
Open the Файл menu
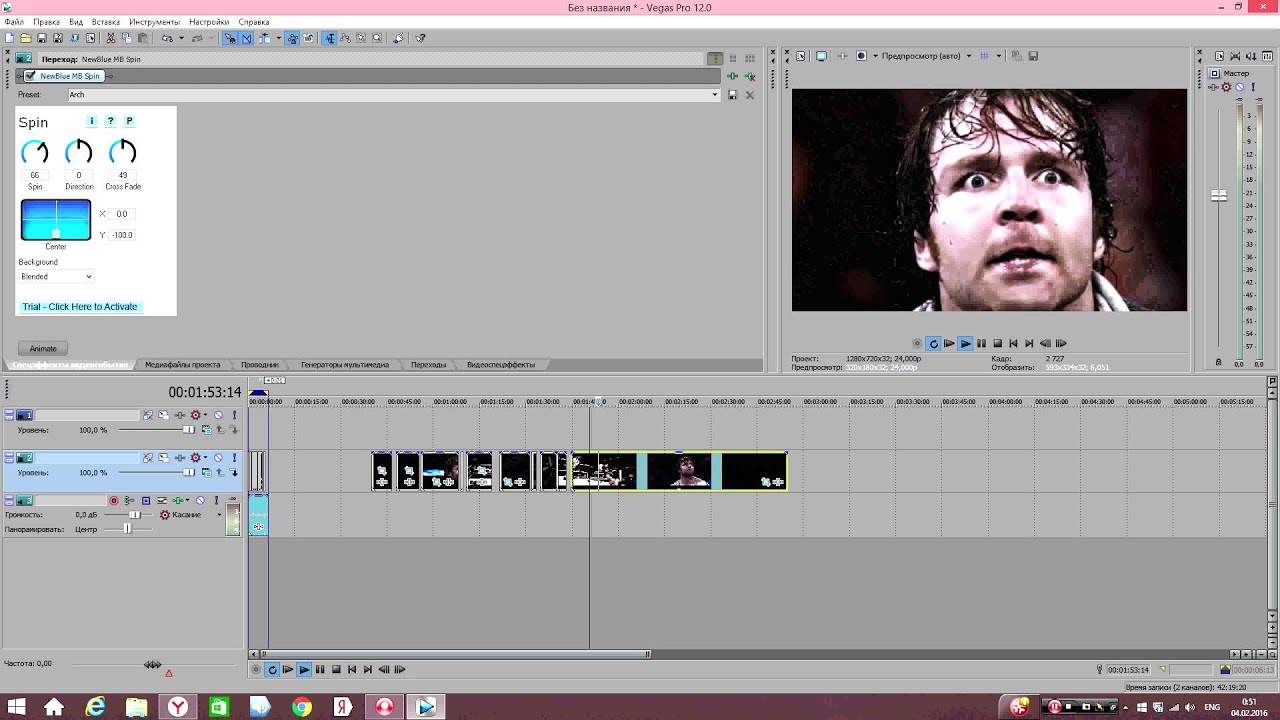(x=14, y=22)
